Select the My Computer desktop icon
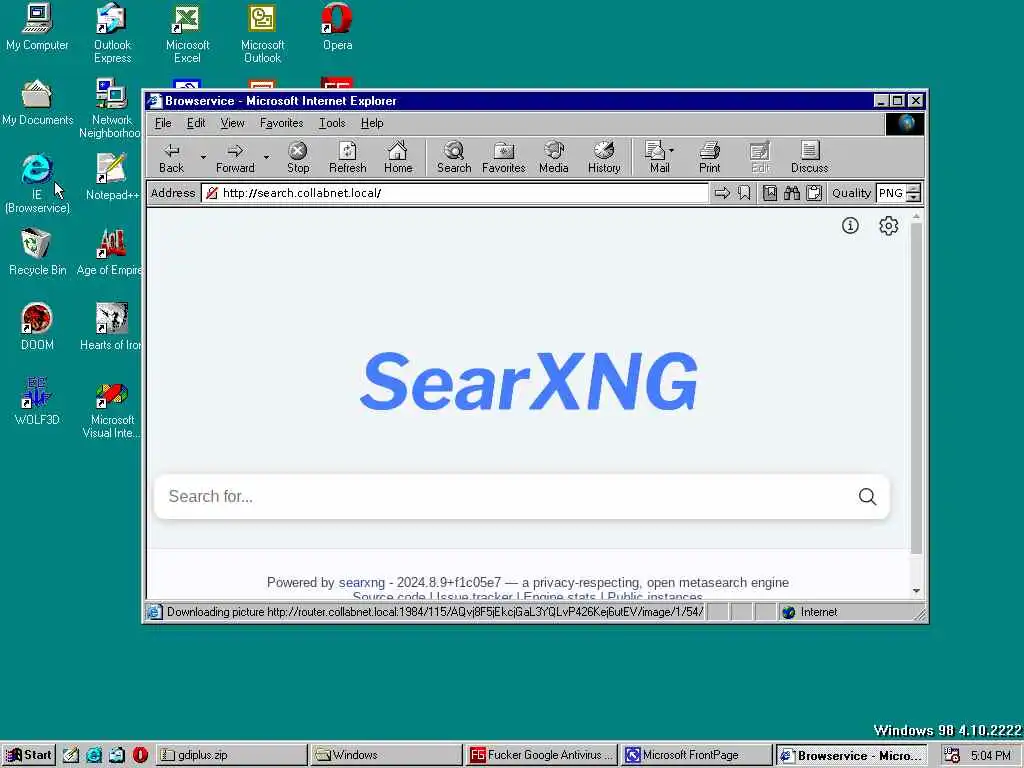 pyautogui.click(x=37, y=27)
